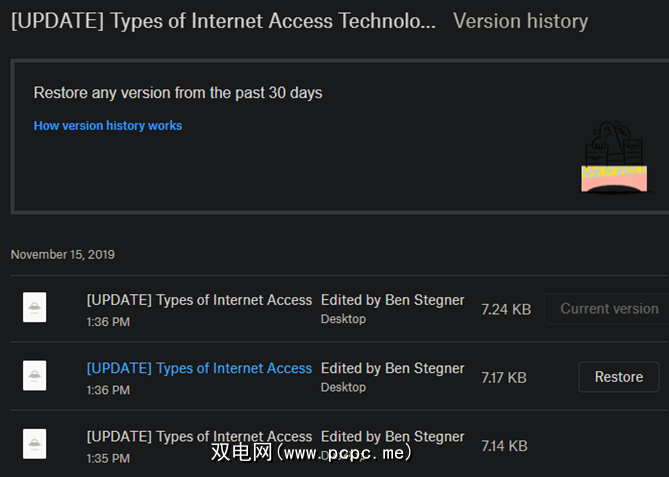This screenshot has width=669, height=477.
Task: Click the file name of the current version
Action: [x=199, y=300]
